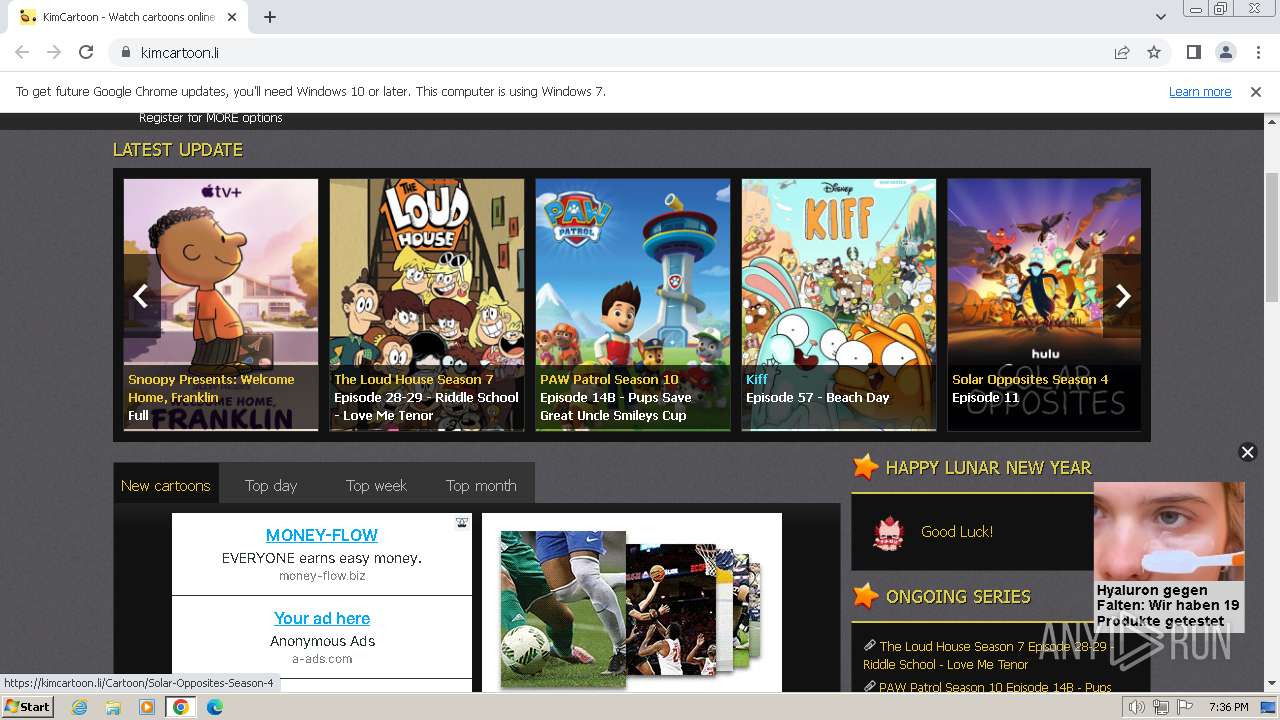Click the Good Luck! text
Image resolution: width=1280 pixels, height=720 pixels.
tap(957, 532)
